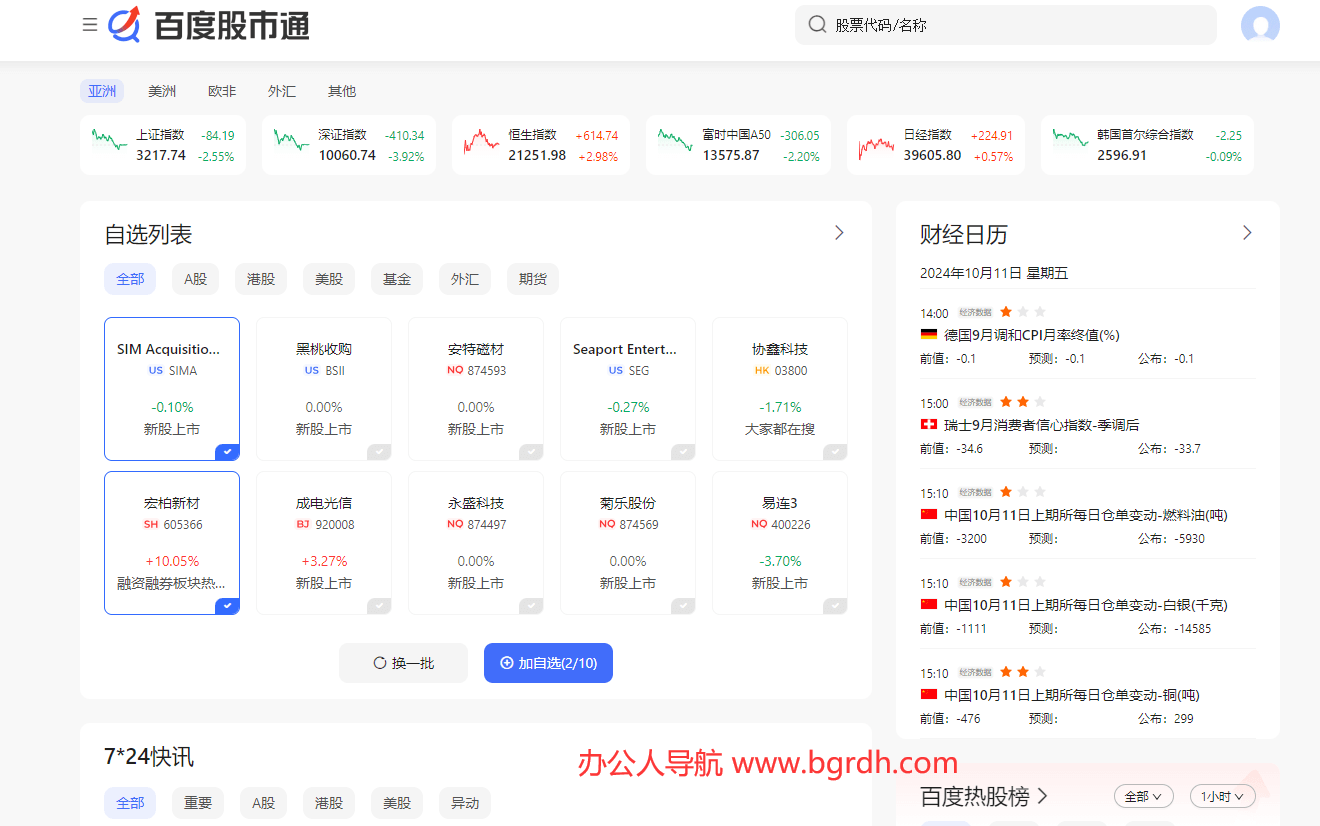Open the 百度热股榜 chevron
This screenshot has height=826, width=1320.
click(1042, 796)
